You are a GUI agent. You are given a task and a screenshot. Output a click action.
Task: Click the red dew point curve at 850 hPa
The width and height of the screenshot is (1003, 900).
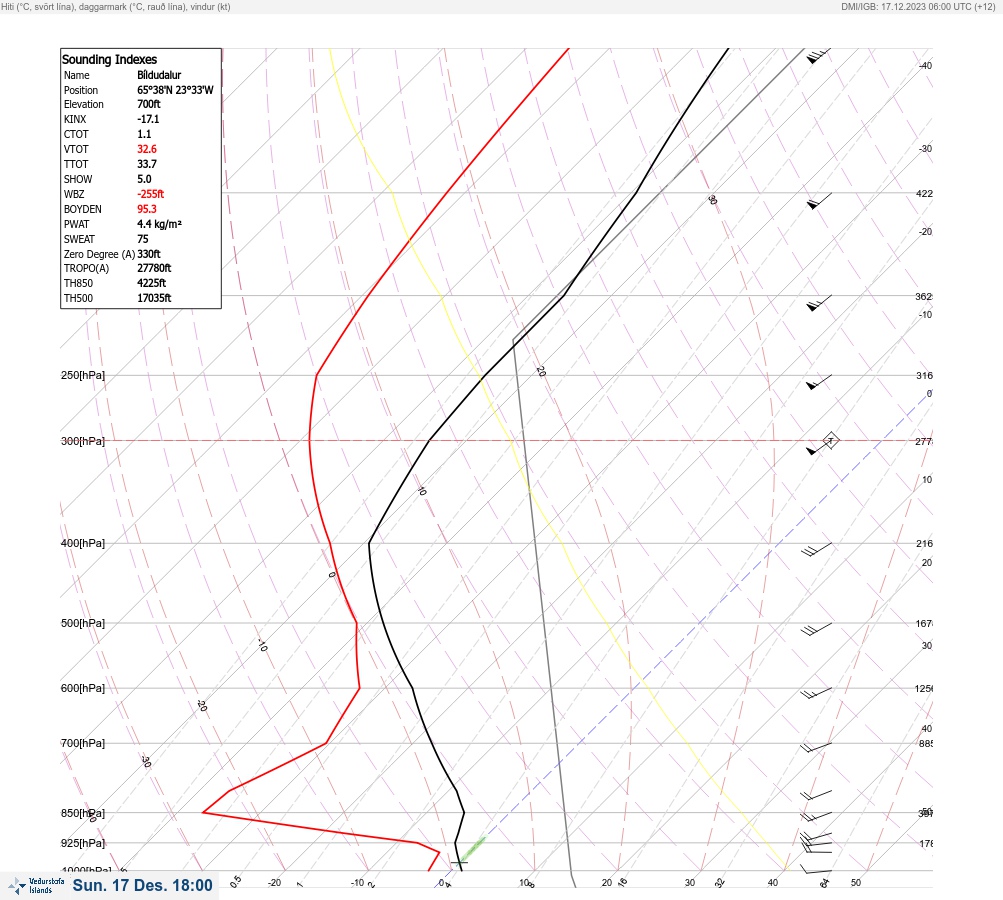(203, 812)
